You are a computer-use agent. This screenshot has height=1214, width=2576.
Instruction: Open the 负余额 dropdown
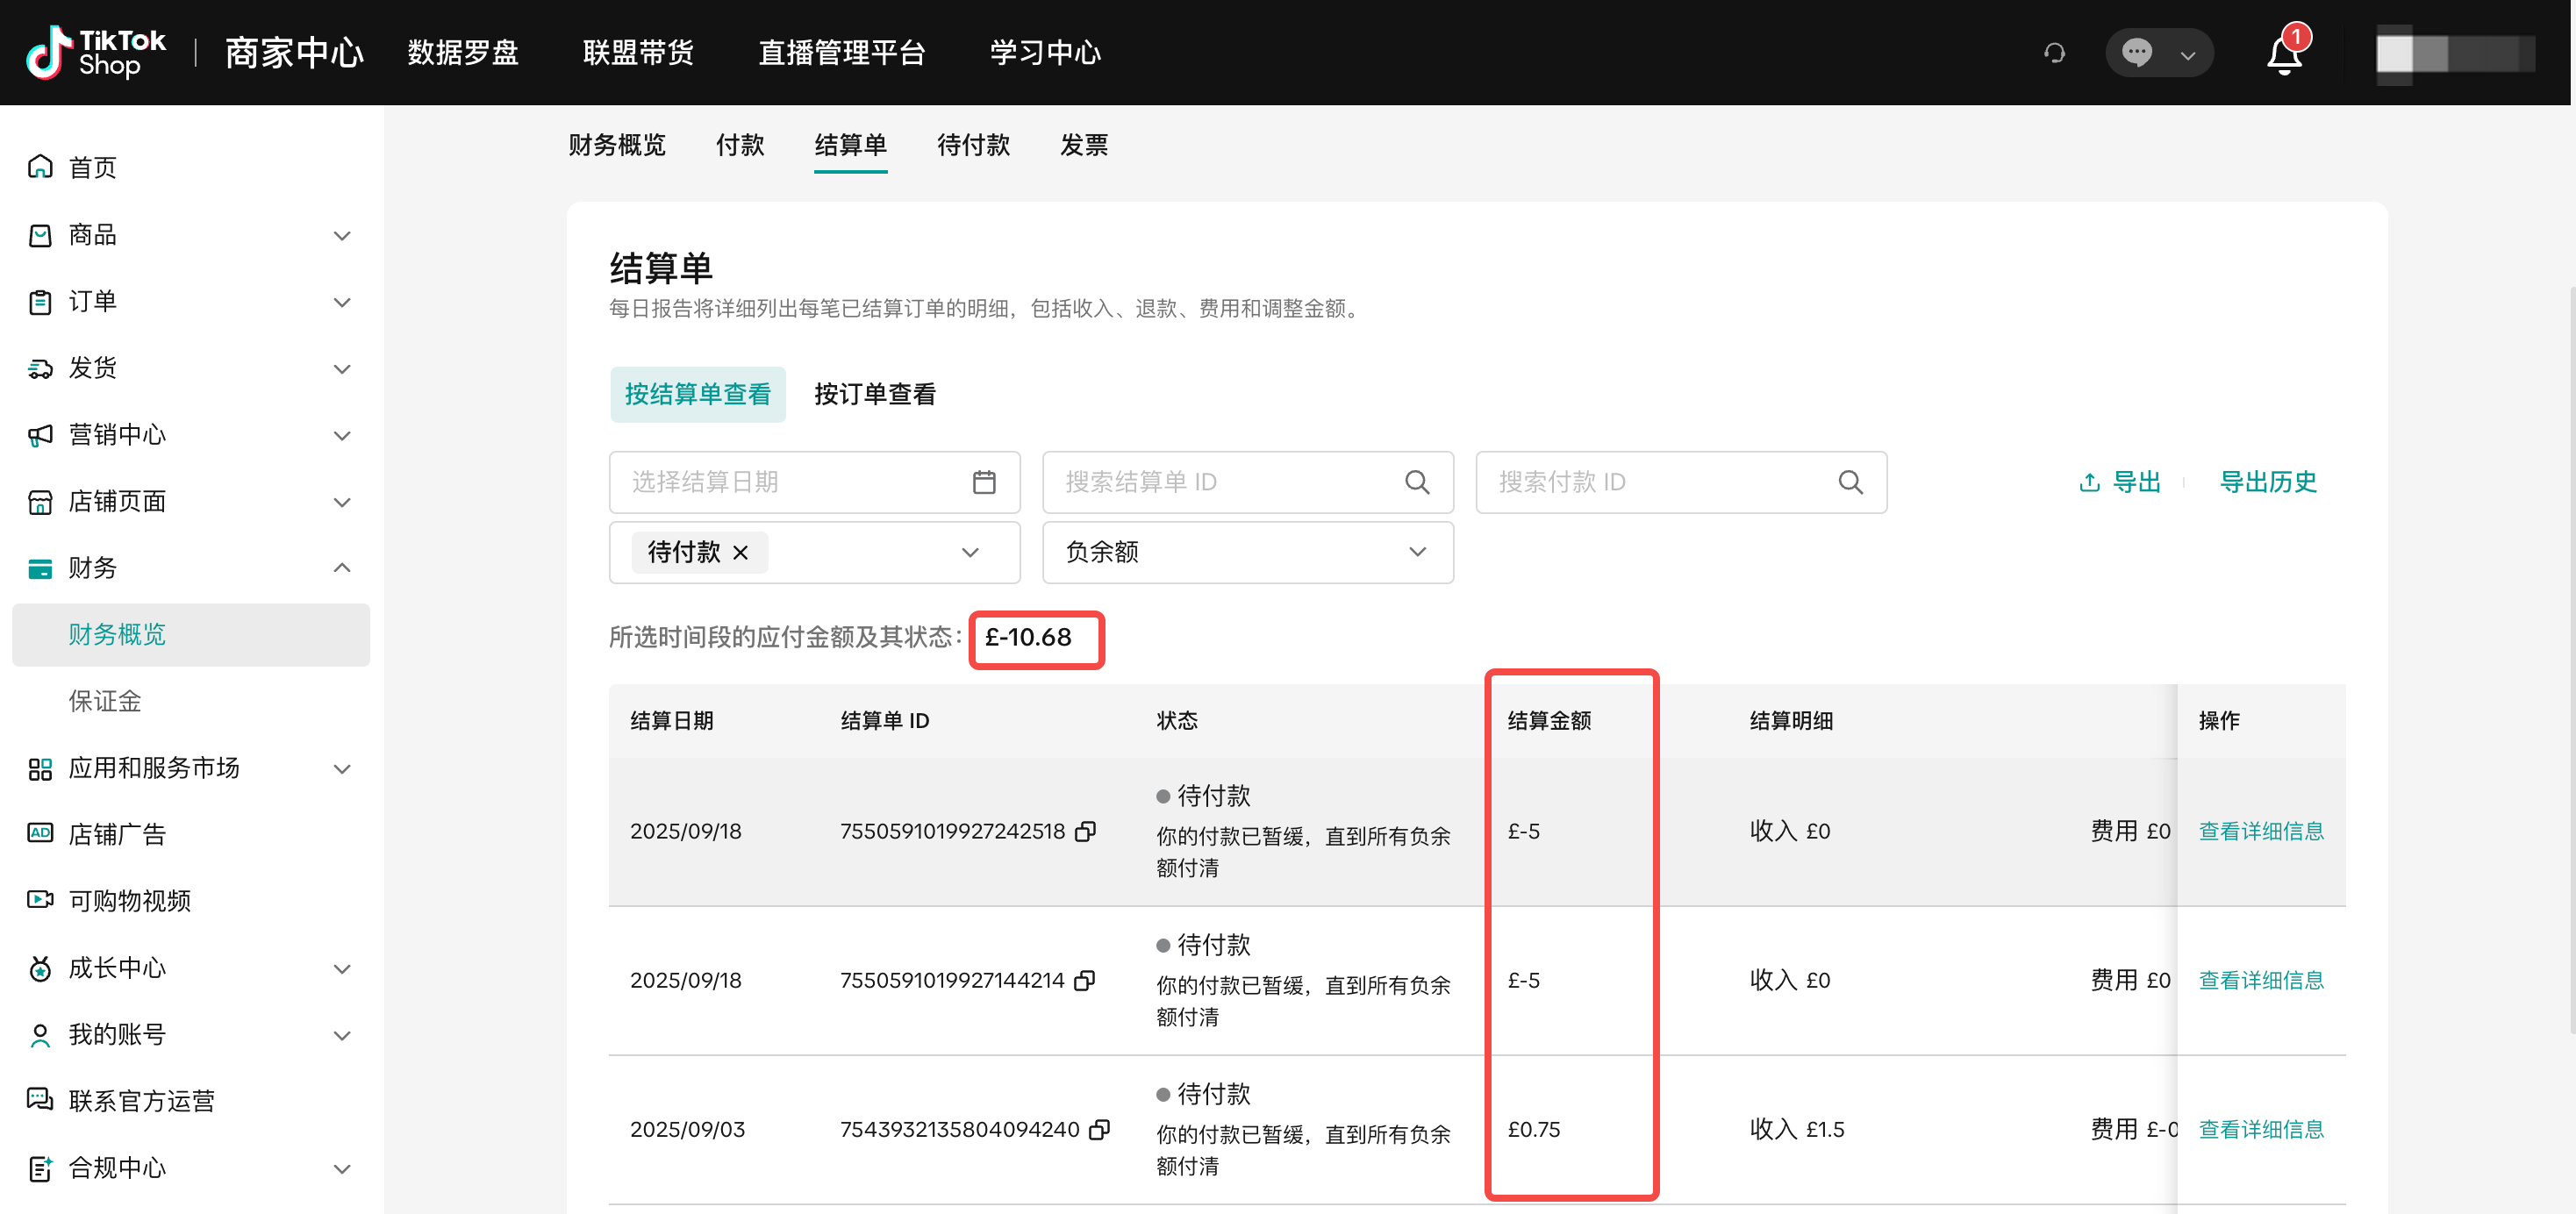point(1246,552)
